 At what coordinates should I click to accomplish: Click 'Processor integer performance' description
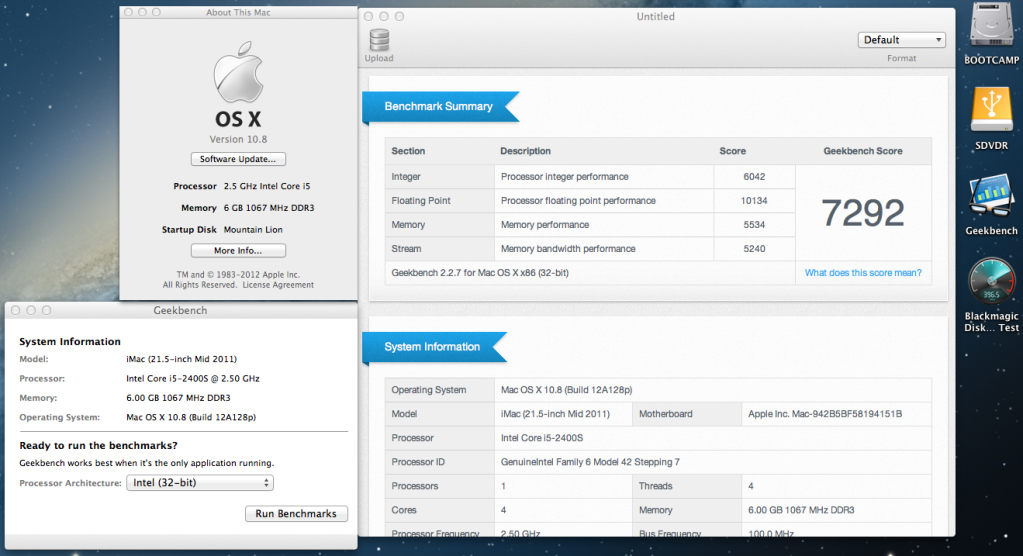coord(564,177)
